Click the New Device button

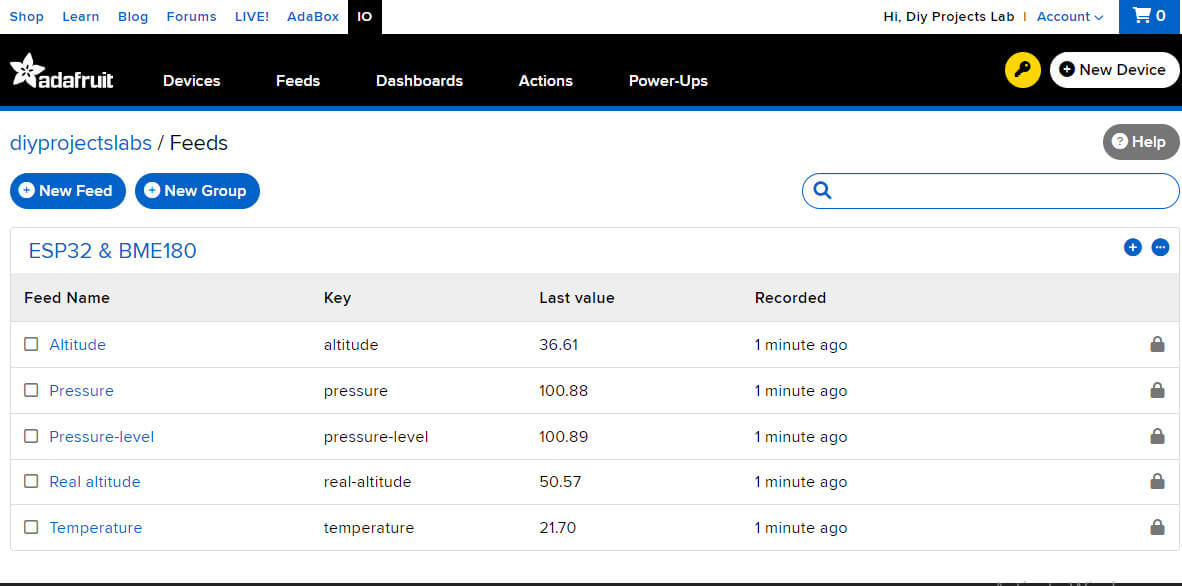[x=1114, y=70]
